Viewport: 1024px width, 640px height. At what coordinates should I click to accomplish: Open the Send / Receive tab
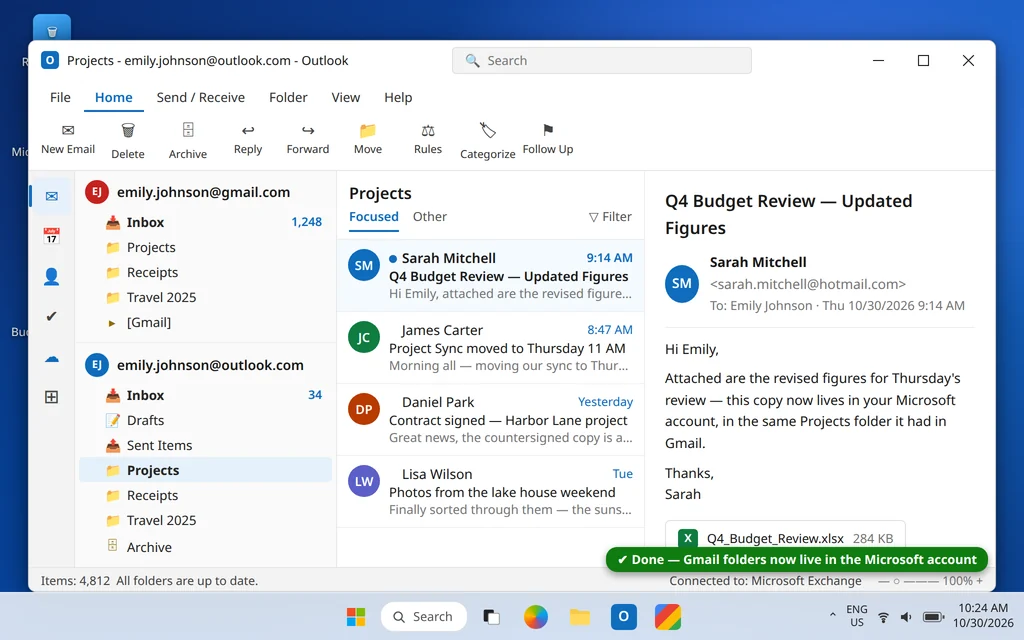200,97
